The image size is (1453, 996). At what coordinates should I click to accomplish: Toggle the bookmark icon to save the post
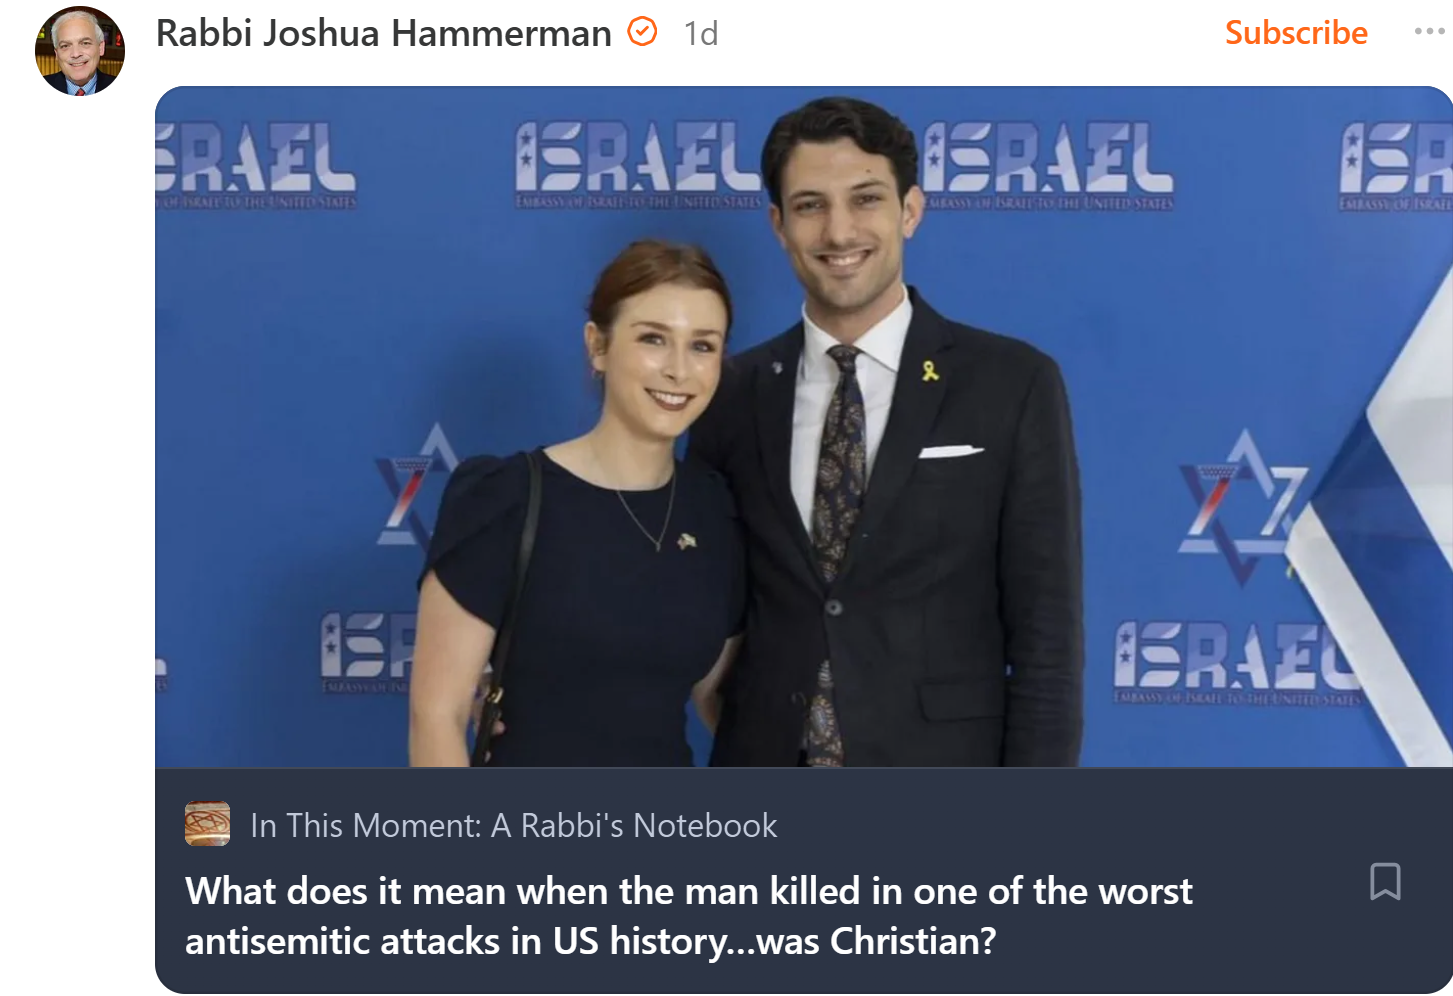coord(1385,882)
